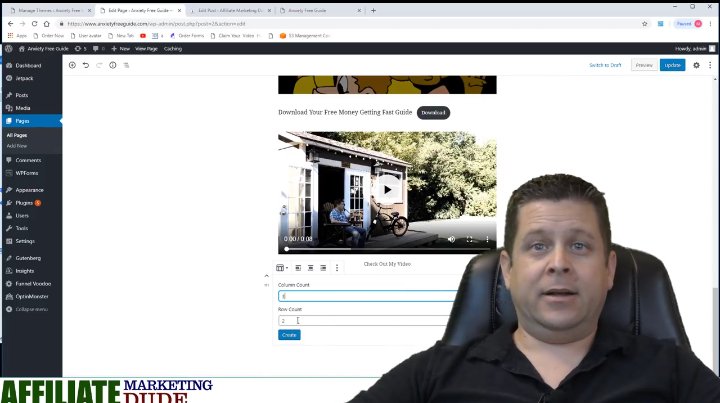Open video player overflow menu
The image size is (720, 403).
click(x=487, y=239)
